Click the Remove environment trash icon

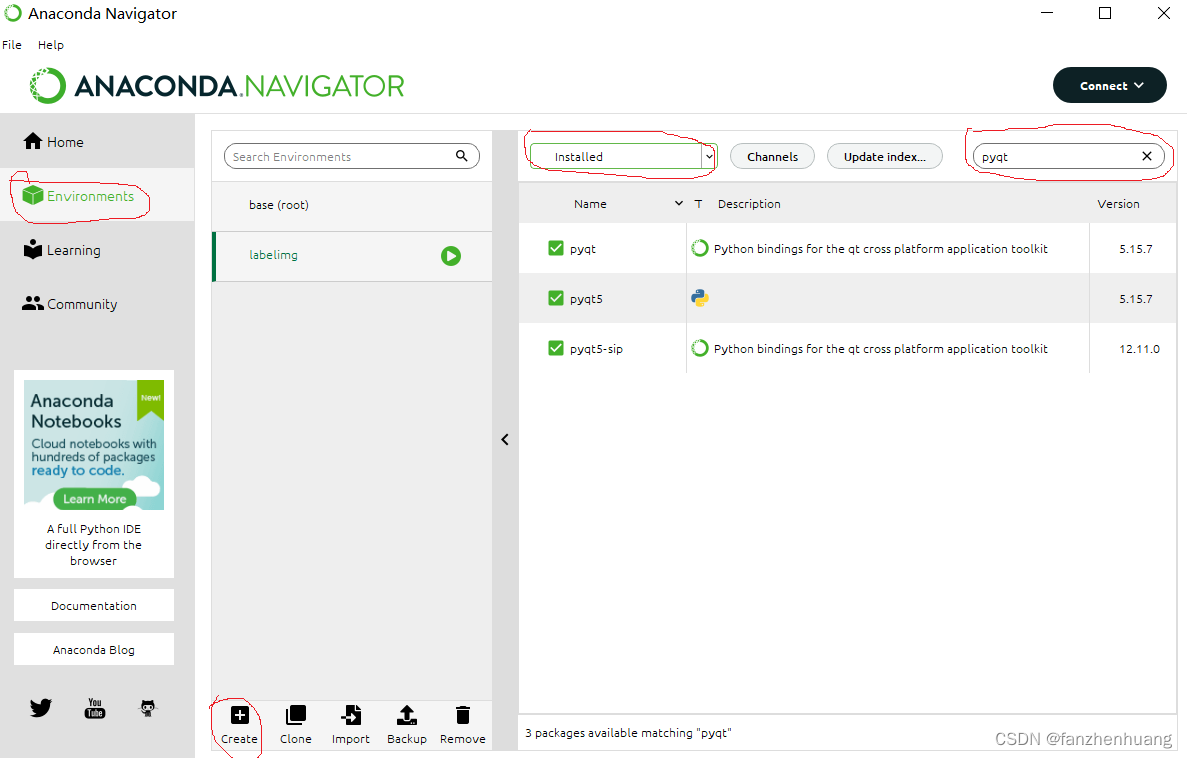[x=463, y=715]
